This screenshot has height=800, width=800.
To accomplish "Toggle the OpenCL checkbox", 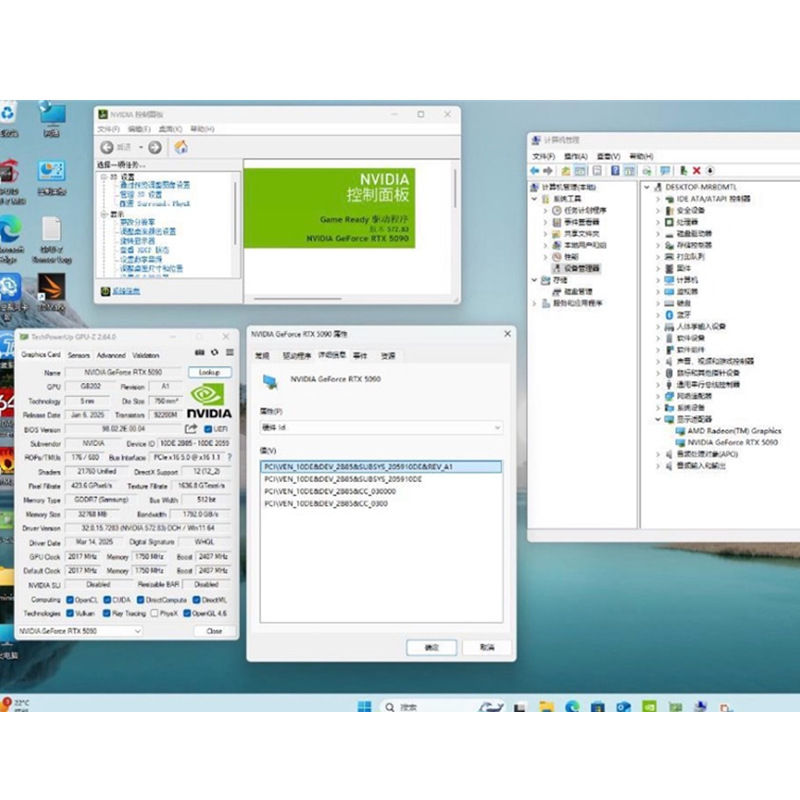I will click(x=70, y=599).
